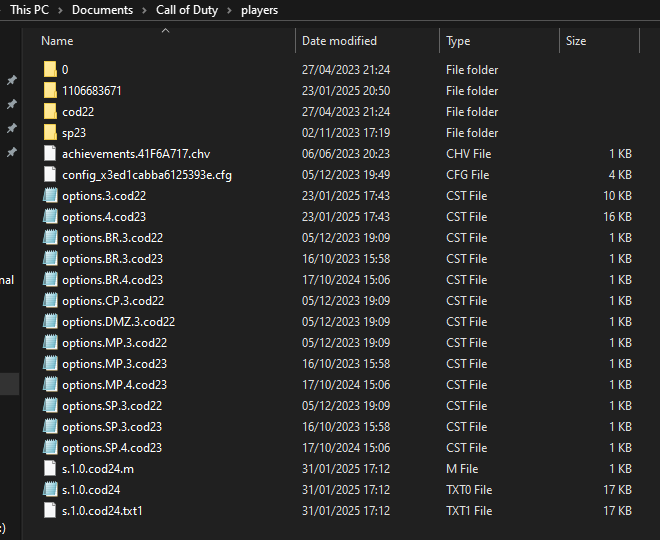Viewport: 660px width, 540px height.
Task: Select the options.SP.4.cod23 file icon
Action: (x=50, y=448)
